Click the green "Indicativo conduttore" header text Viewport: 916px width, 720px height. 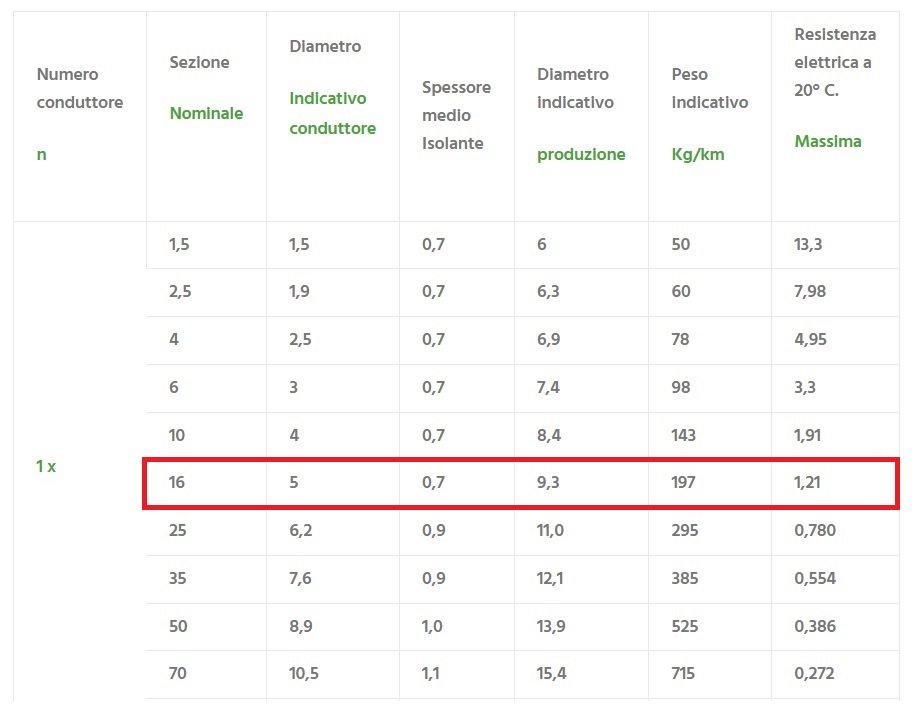332,113
